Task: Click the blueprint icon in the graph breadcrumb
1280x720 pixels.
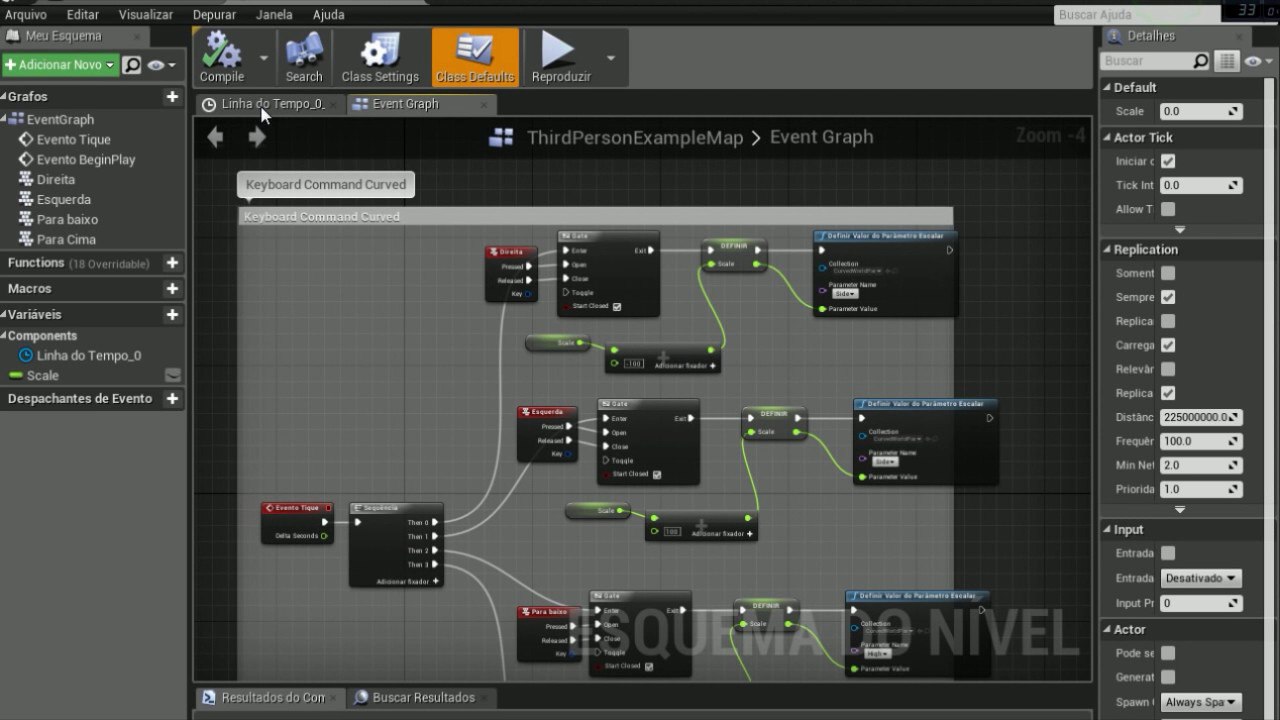Action: [501, 138]
